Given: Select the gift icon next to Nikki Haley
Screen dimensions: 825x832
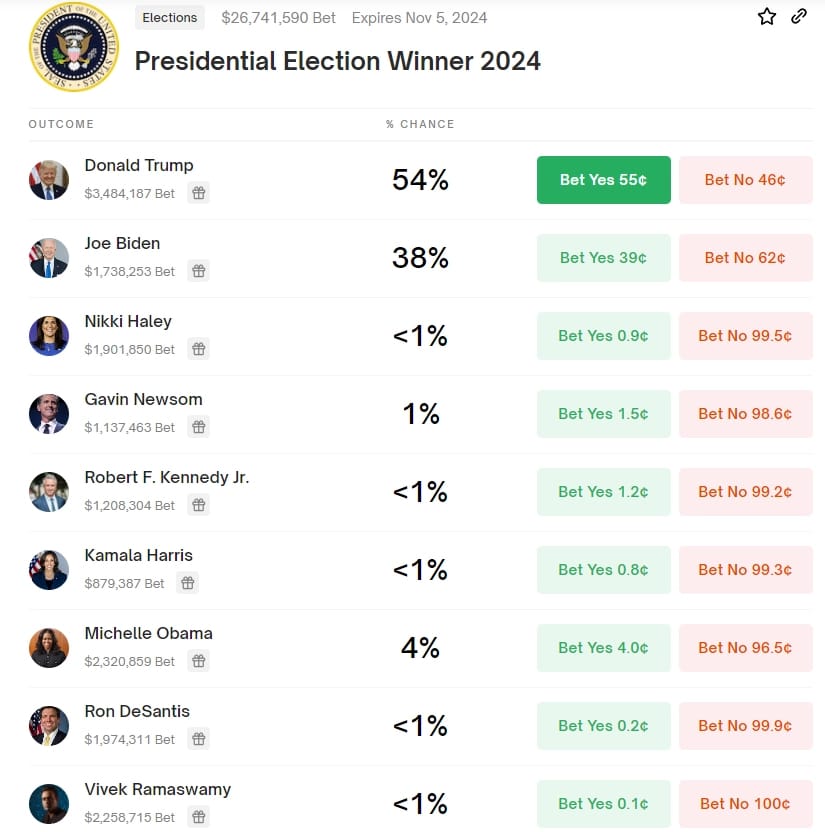Looking at the screenshot, I should [x=198, y=349].
